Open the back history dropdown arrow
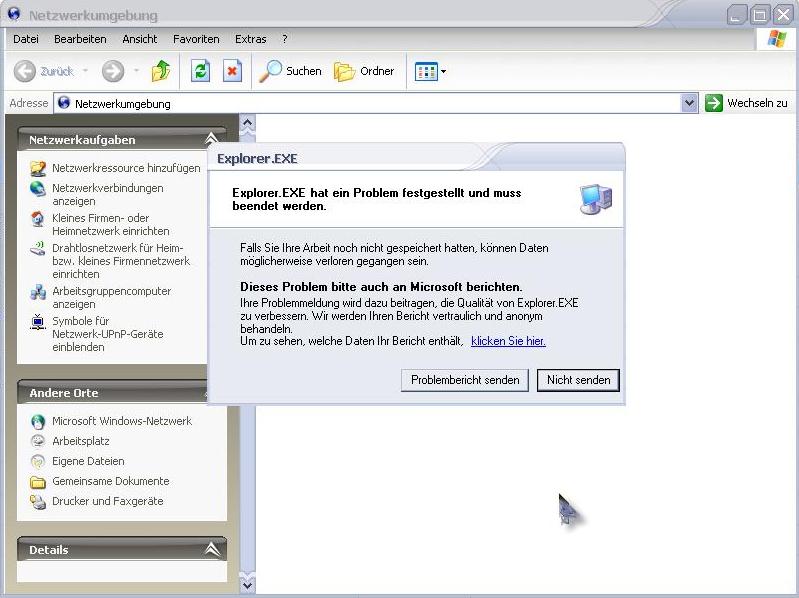This screenshot has width=799, height=598. point(85,71)
